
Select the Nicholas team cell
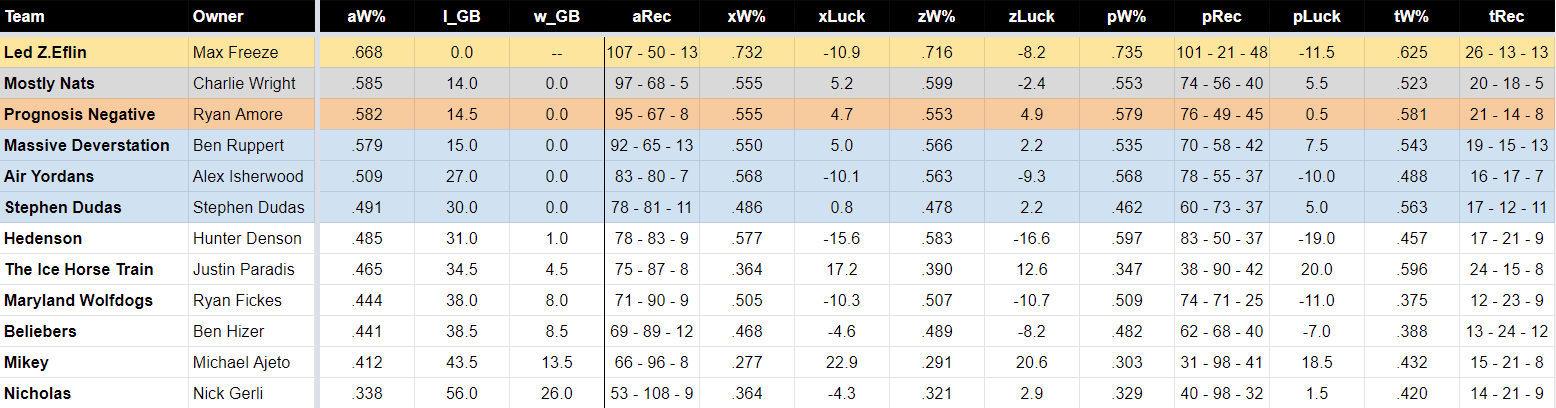point(94,393)
